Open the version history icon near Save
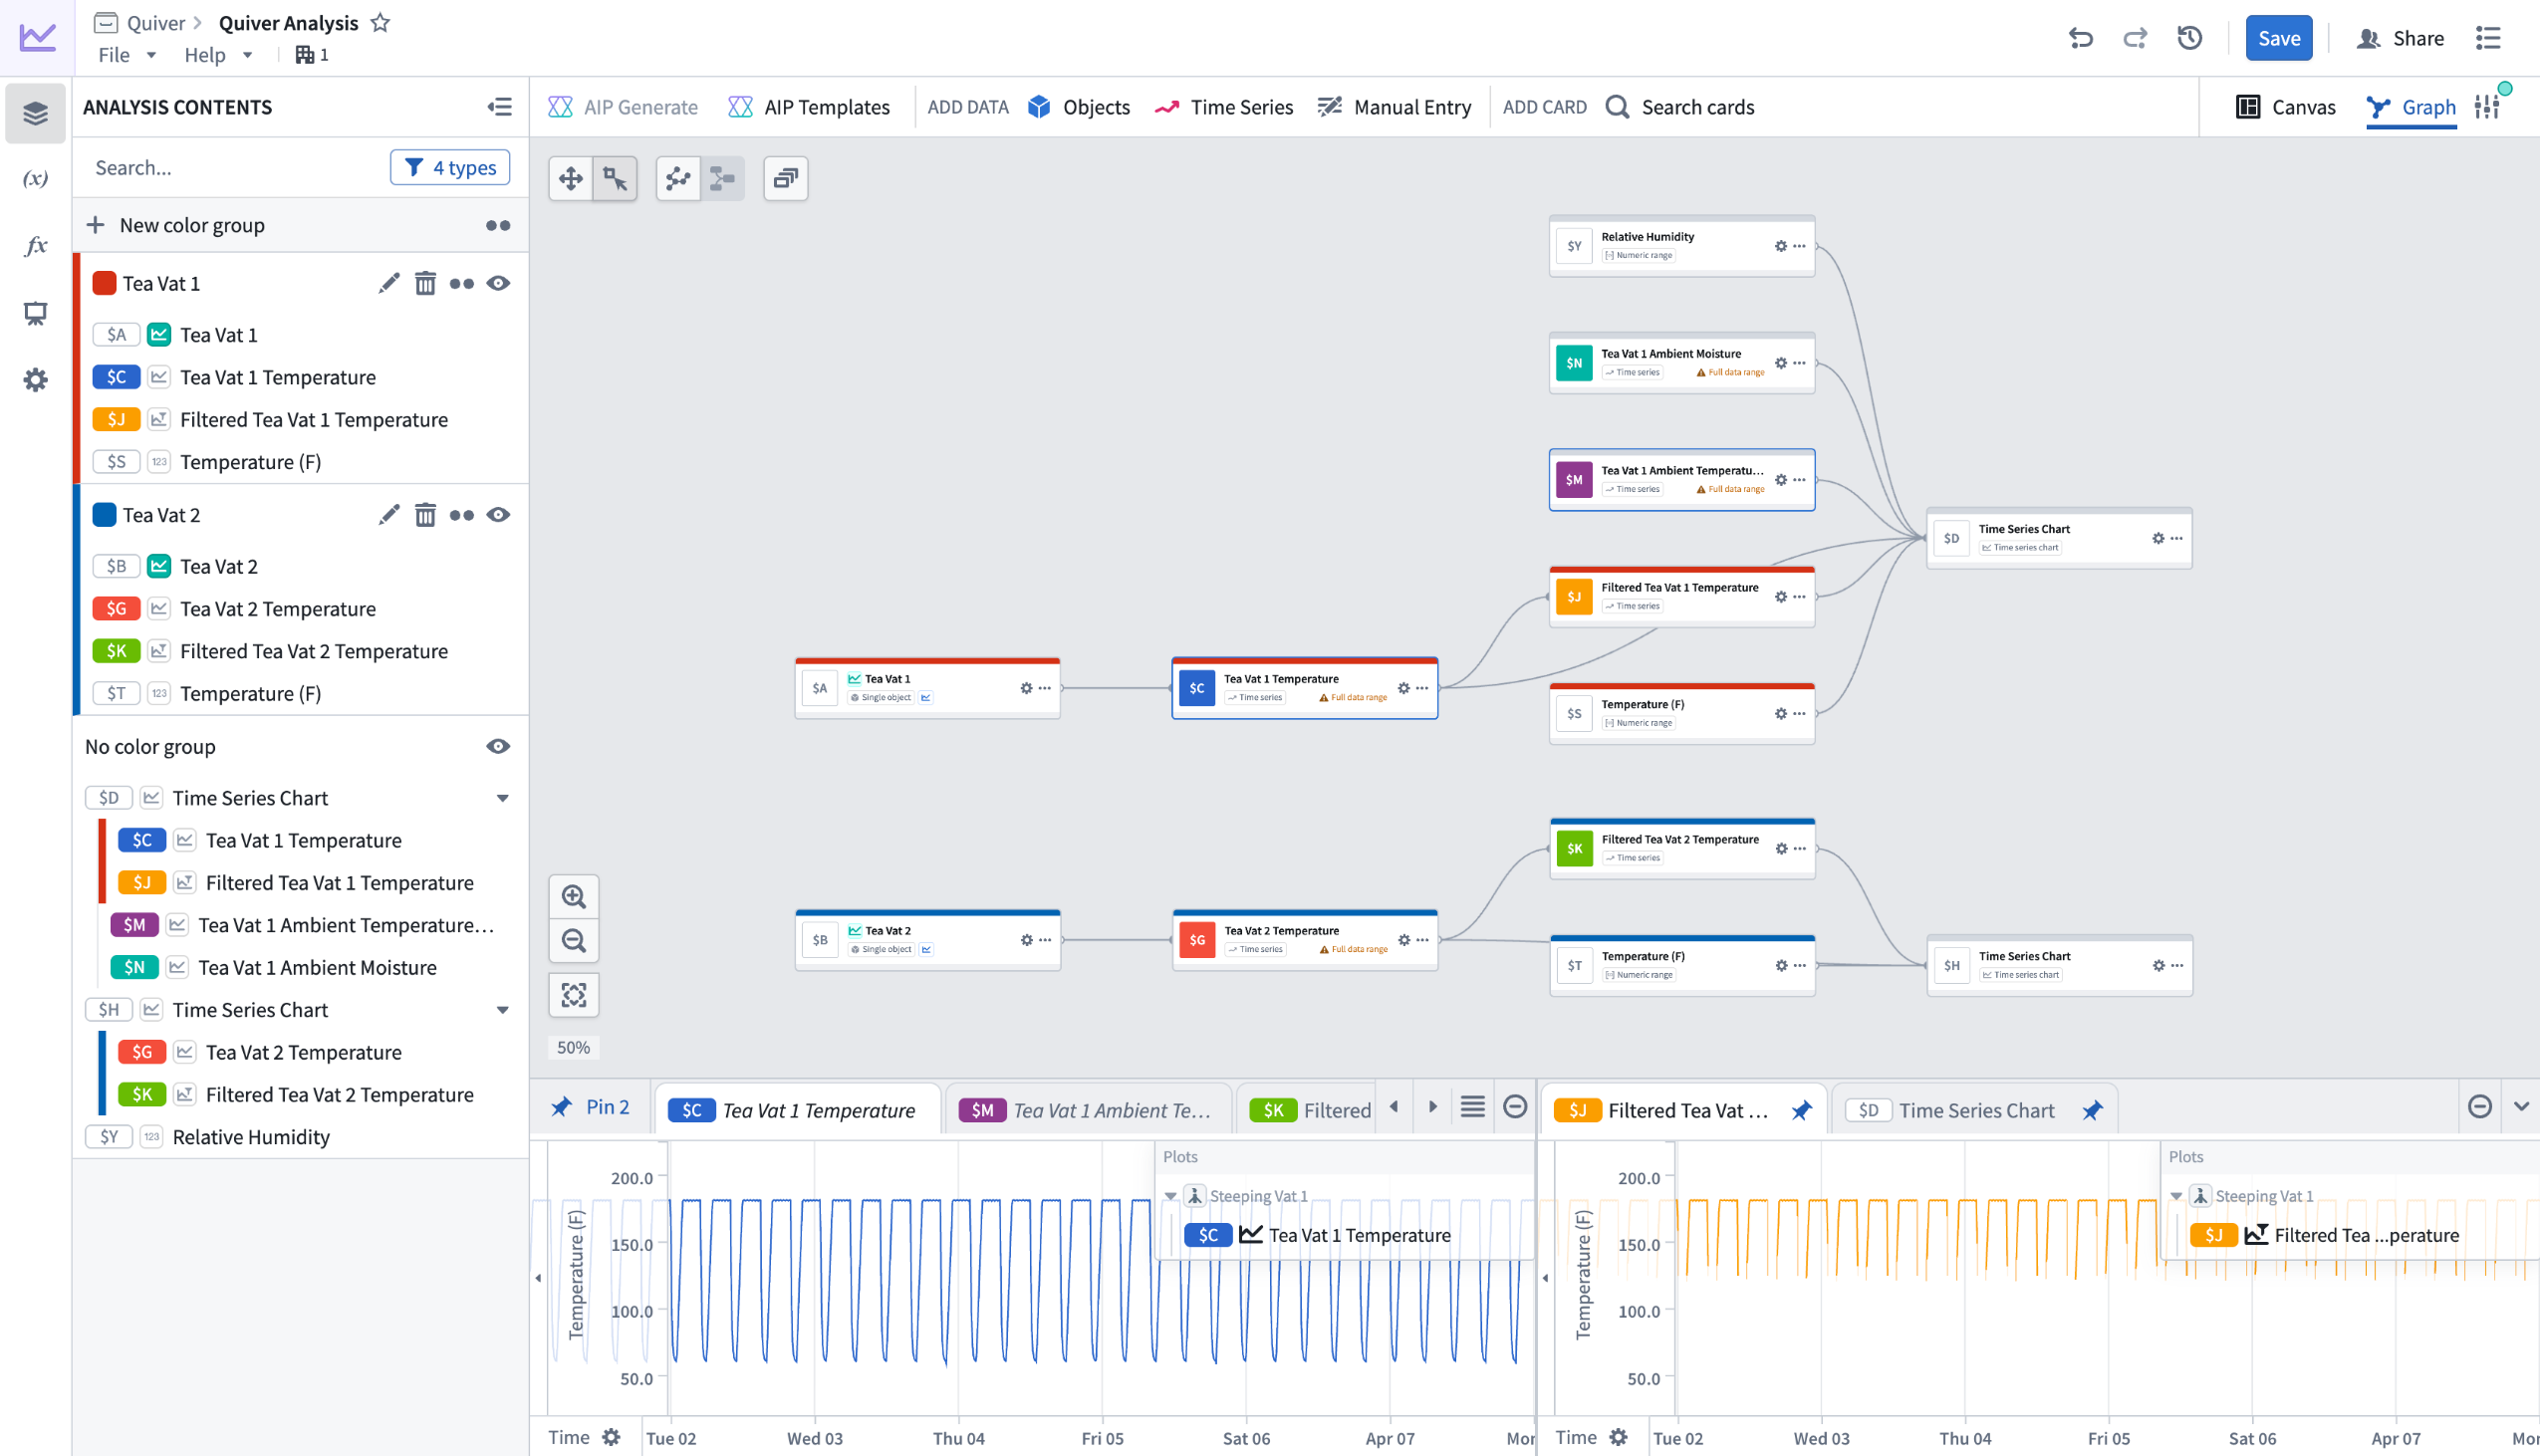Image resolution: width=2540 pixels, height=1456 pixels. [x=2189, y=38]
